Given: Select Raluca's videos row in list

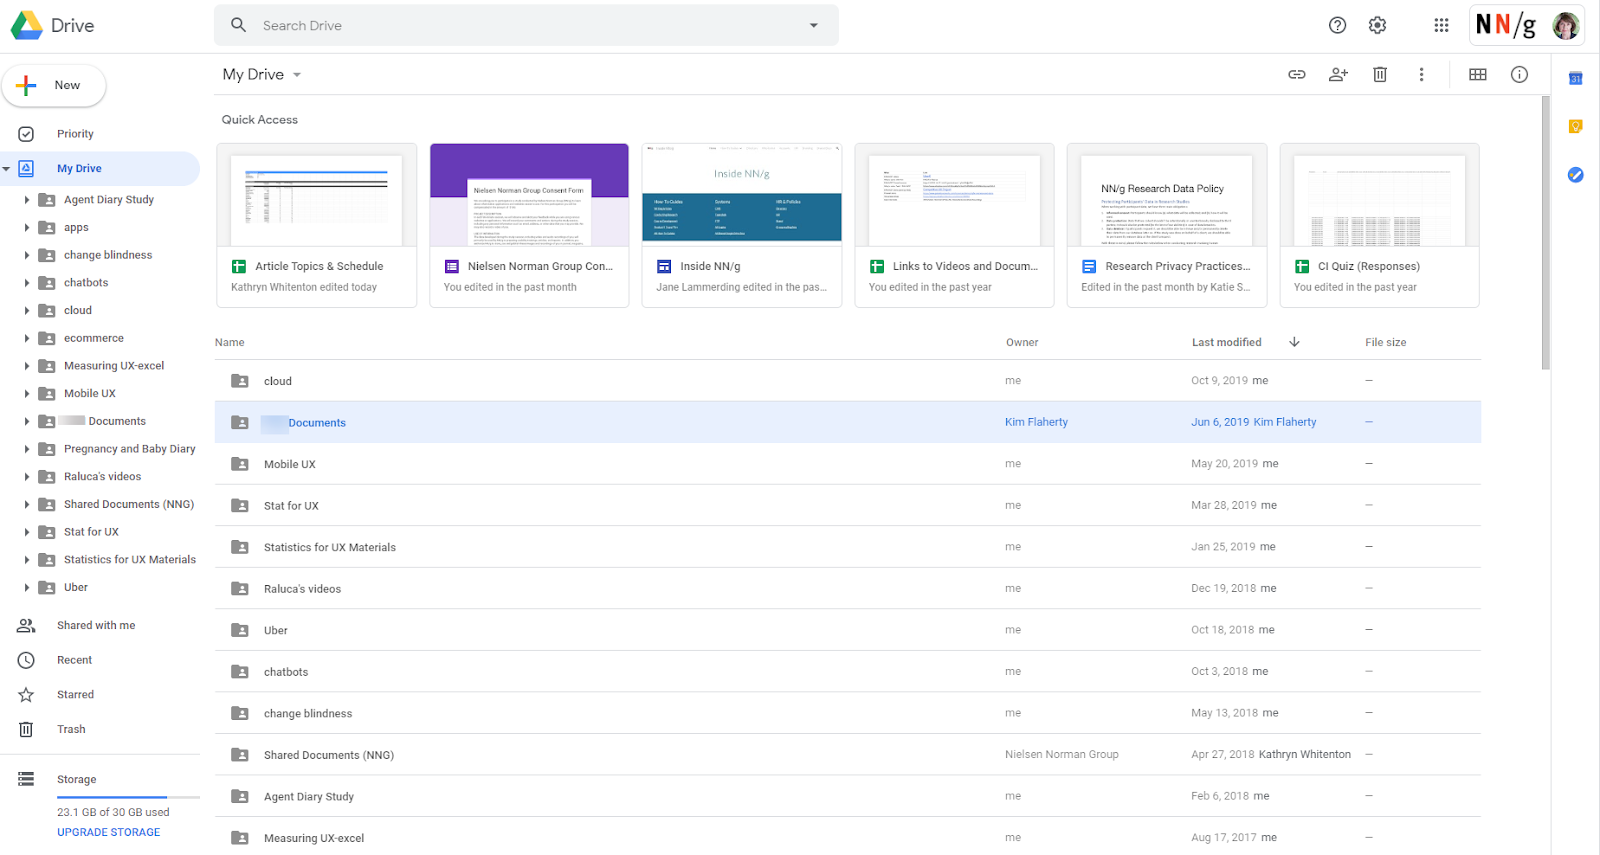Looking at the screenshot, I should point(847,589).
